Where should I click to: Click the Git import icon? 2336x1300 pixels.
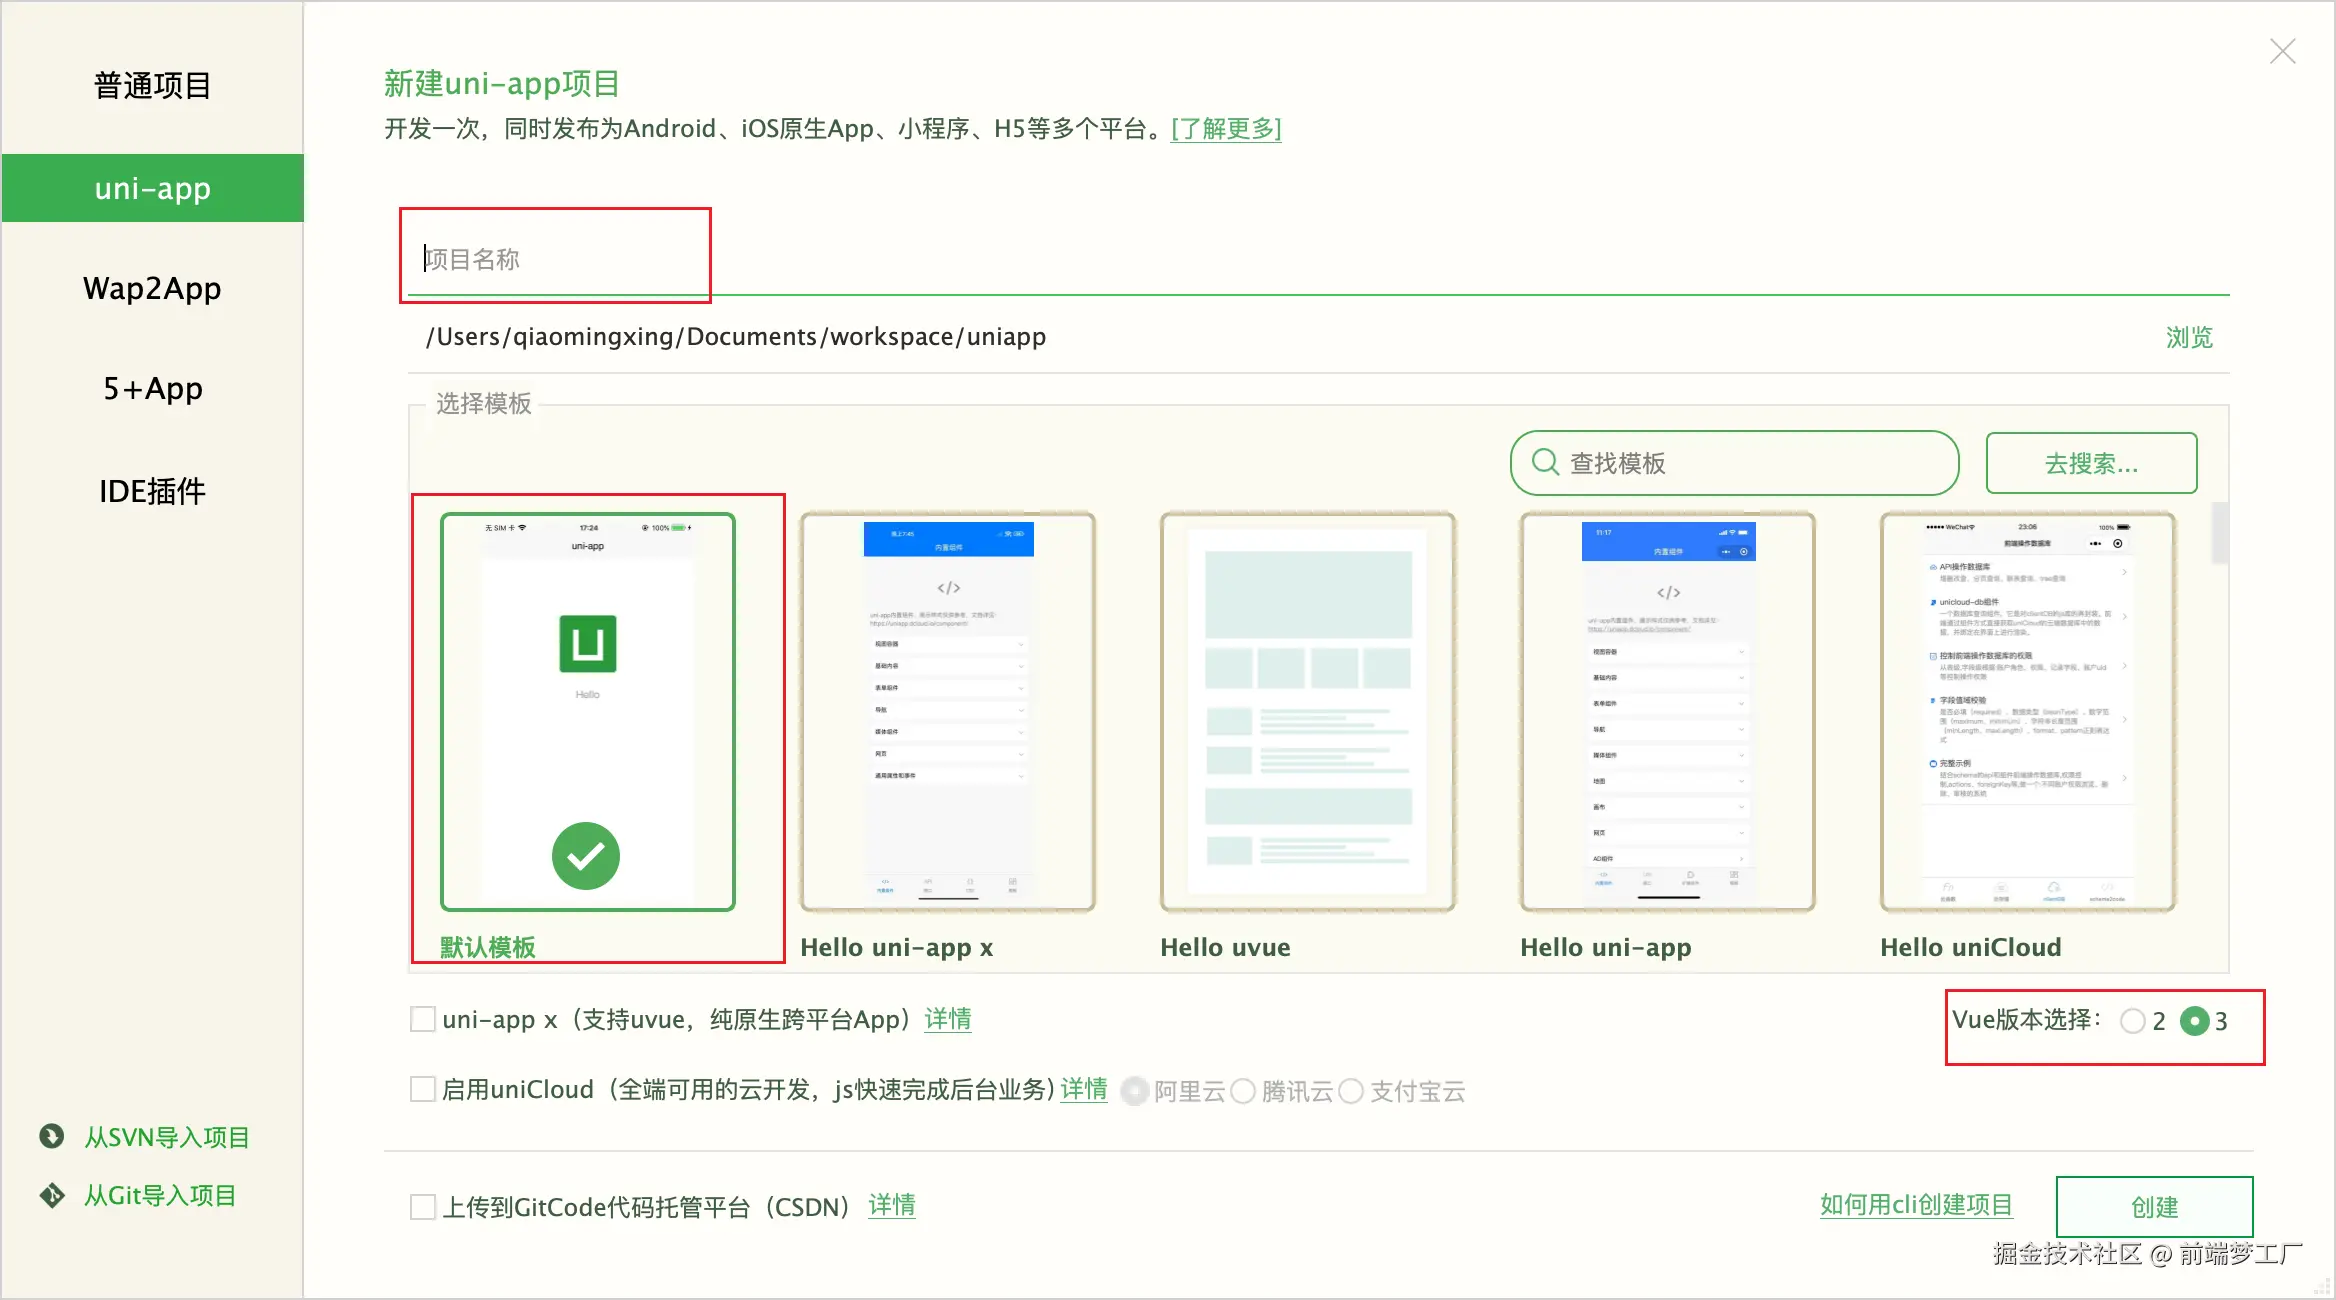(x=52, y=1195)
